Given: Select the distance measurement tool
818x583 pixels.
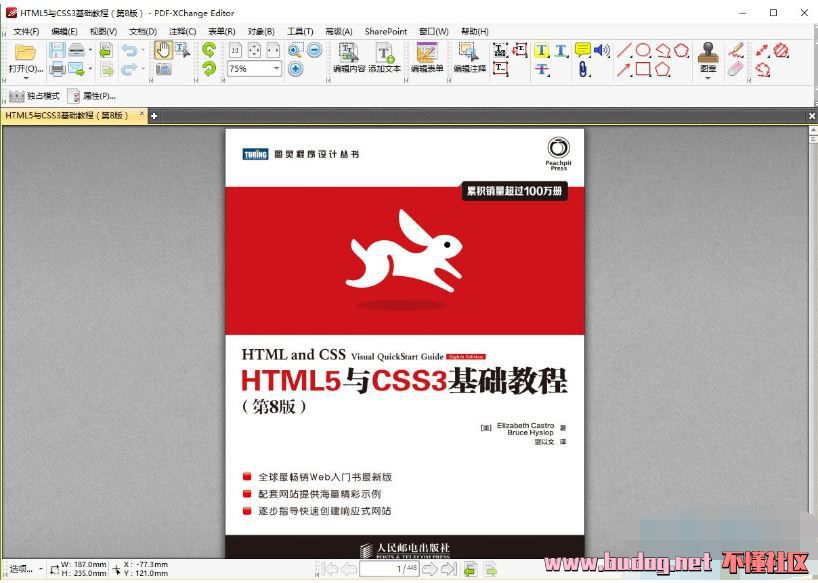Looking at the screenshot, I should [x=762, y=50].
